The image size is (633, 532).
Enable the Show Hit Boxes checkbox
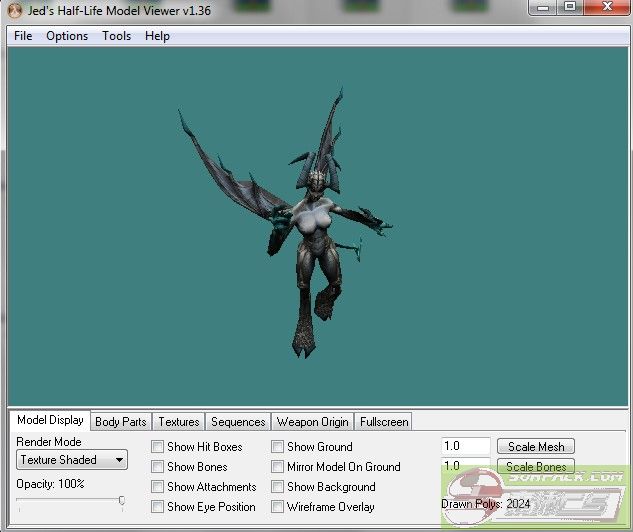pos(157,447)
